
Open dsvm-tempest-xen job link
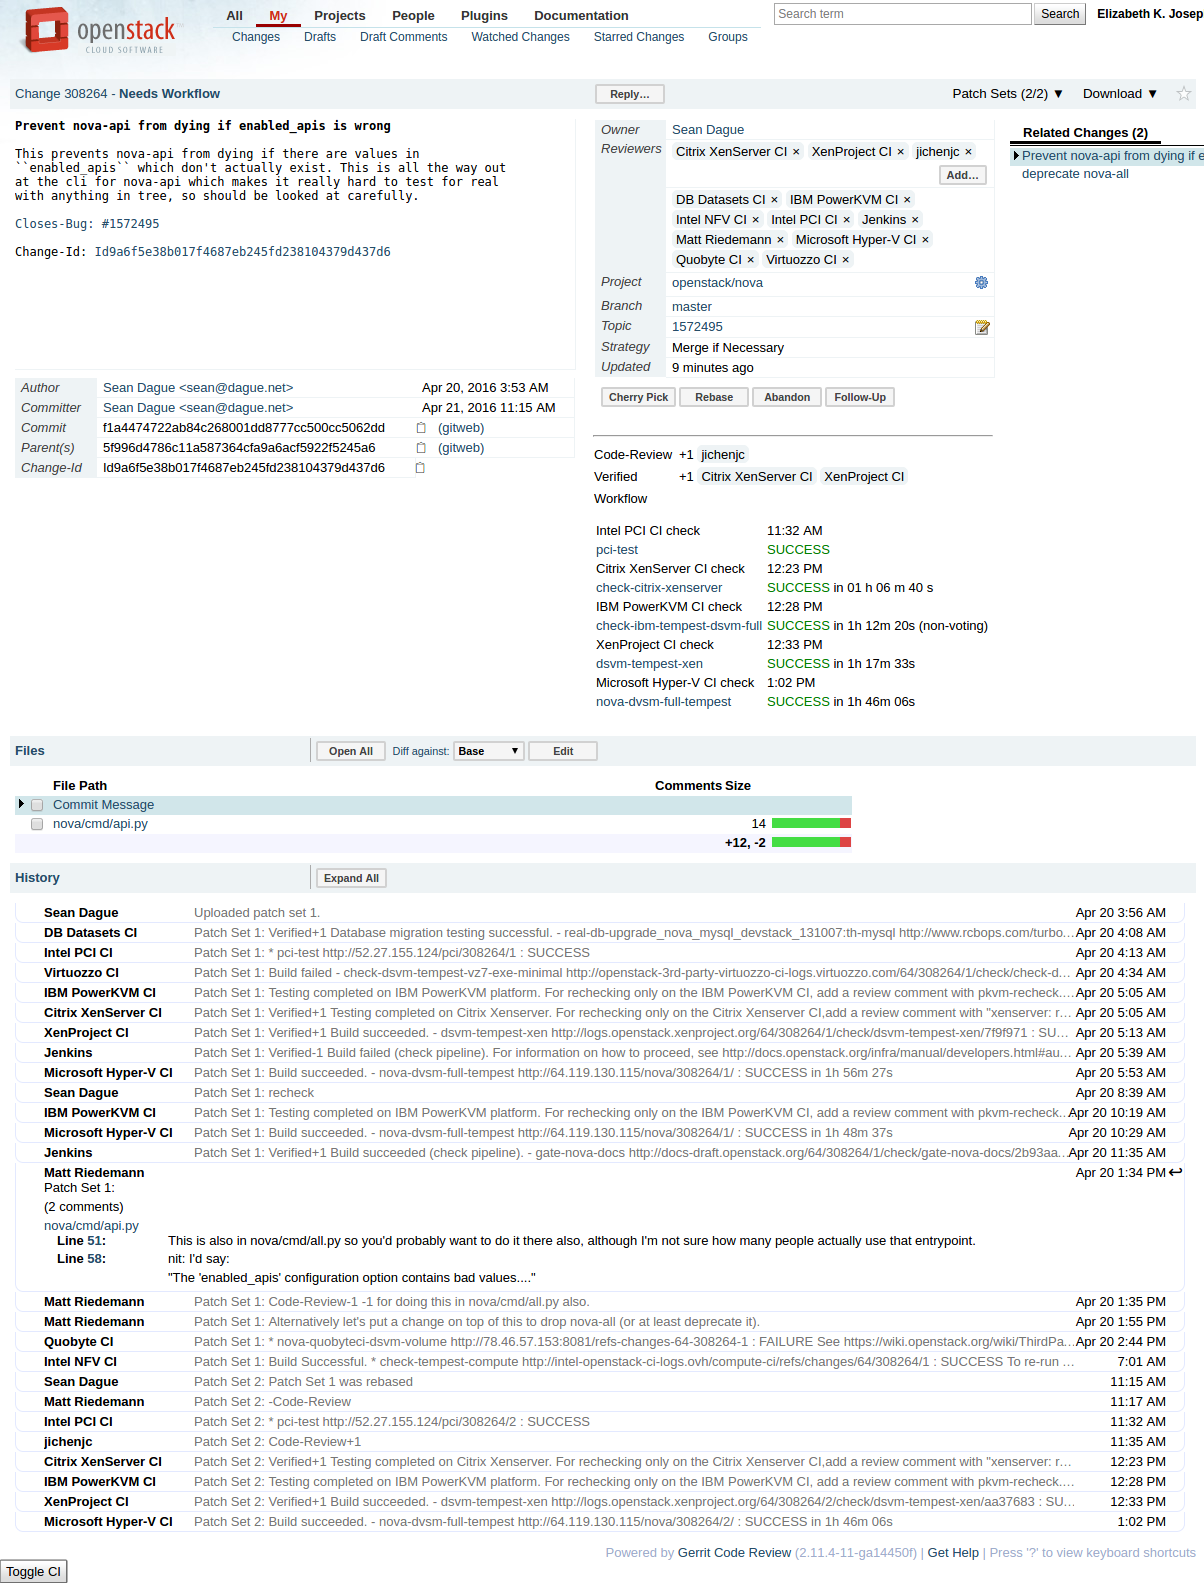tap(649, 664)
